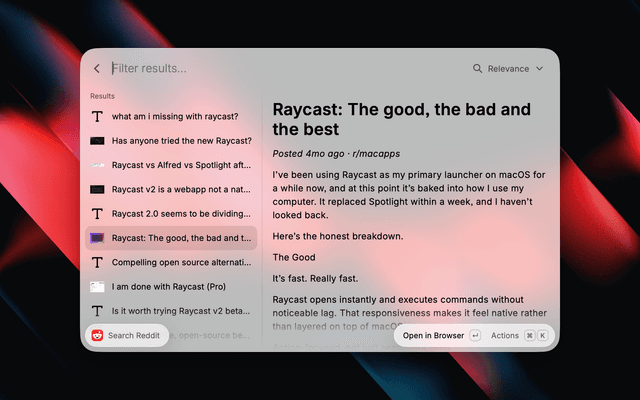
Task: Click thumbnail of 'Raycast vs Alfred vs Spotlight' row
Action: click(x=97, y=165)
